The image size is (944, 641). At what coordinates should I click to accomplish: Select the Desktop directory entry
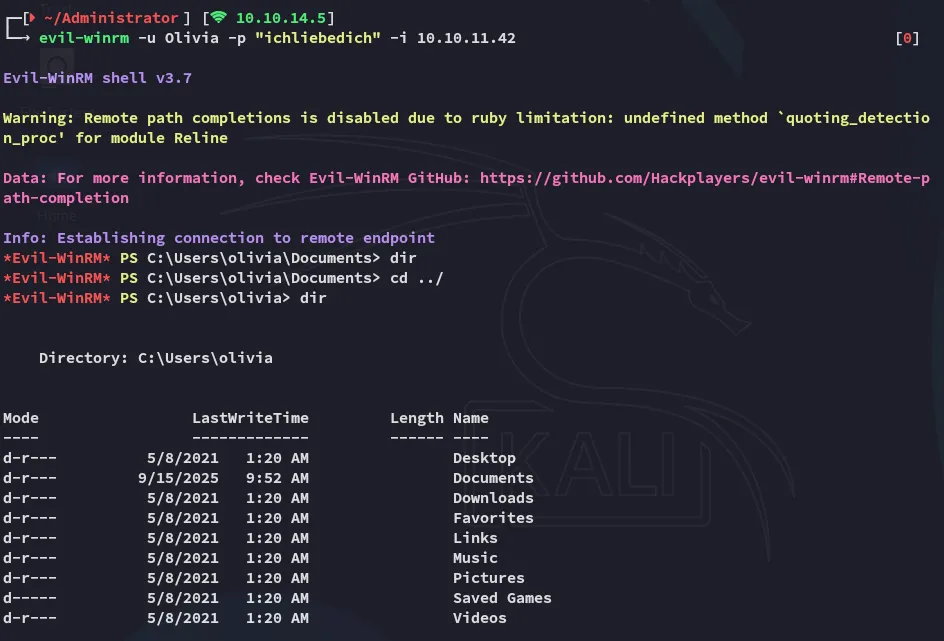click(484, 458)
